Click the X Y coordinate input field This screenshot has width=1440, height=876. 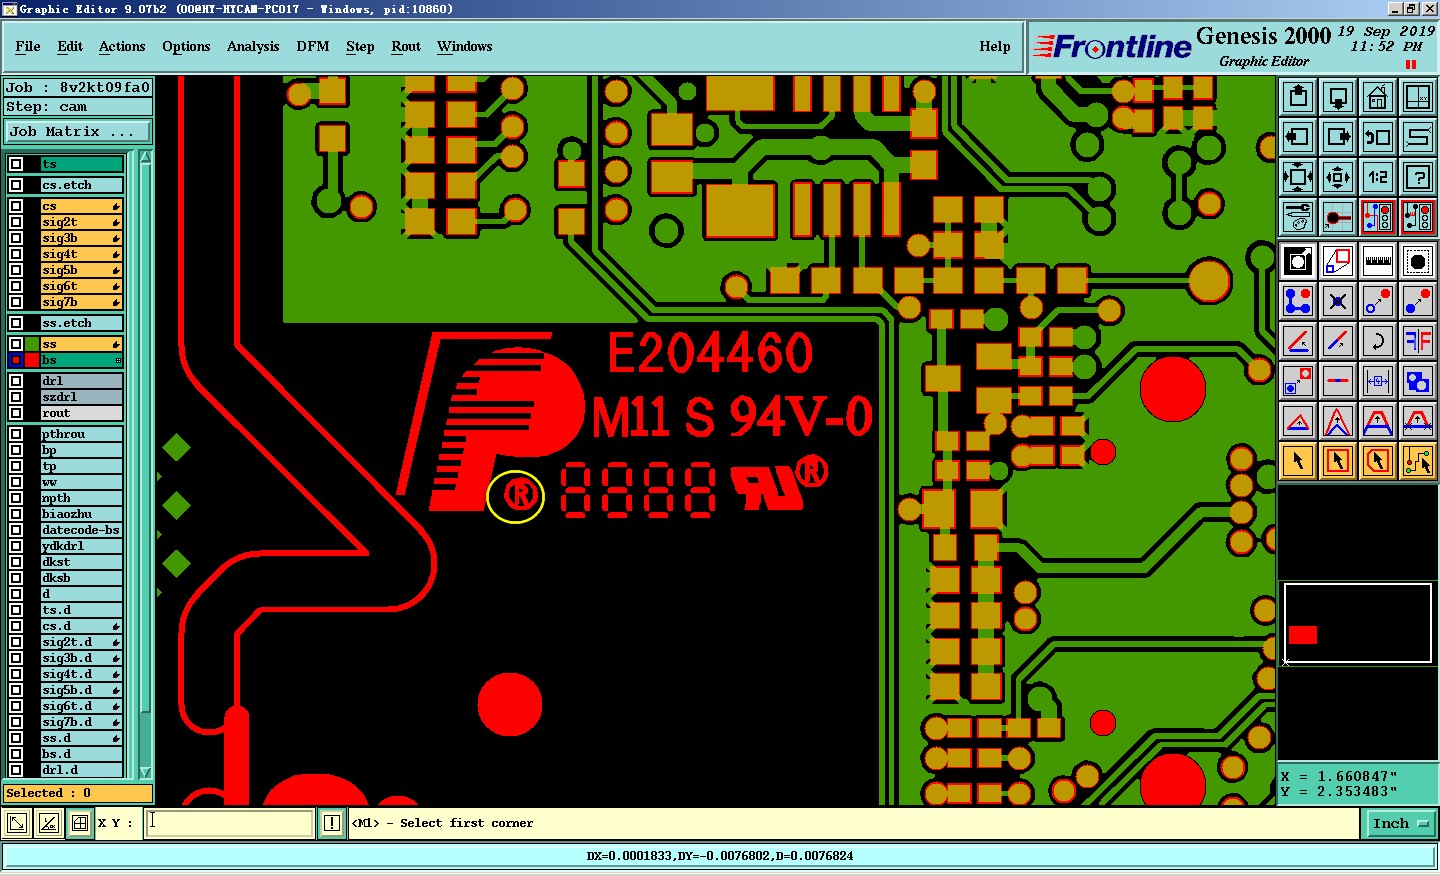tap(230, 823)
